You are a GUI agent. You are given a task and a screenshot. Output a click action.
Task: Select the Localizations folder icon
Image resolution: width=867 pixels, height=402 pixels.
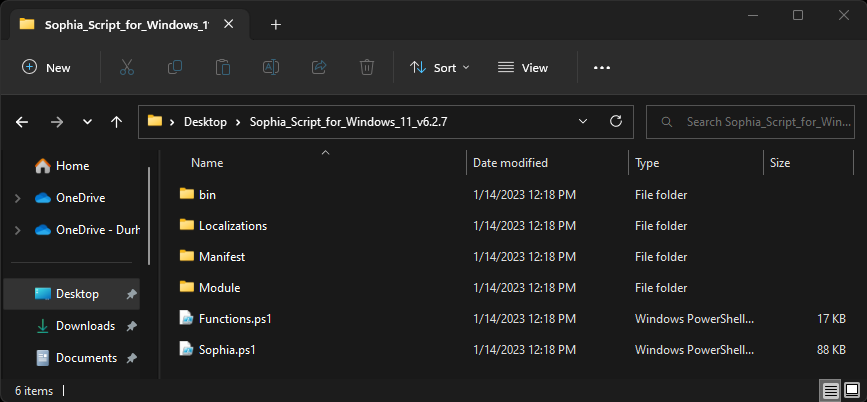tap(187, 225)
